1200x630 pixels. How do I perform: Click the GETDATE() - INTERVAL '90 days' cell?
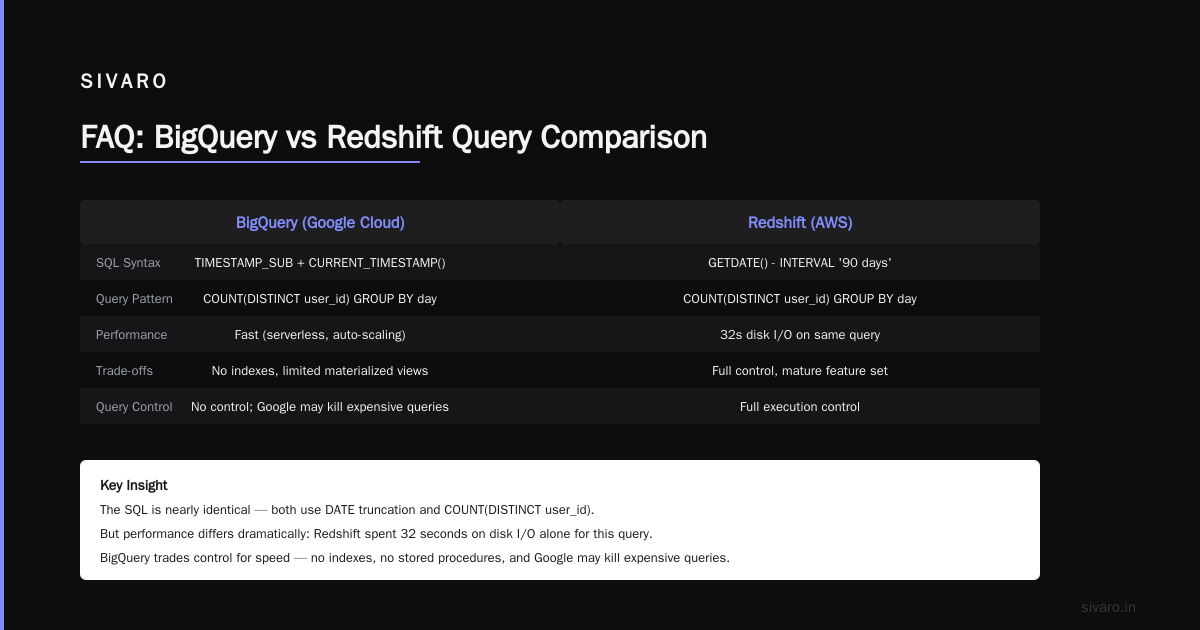(800, 262)
